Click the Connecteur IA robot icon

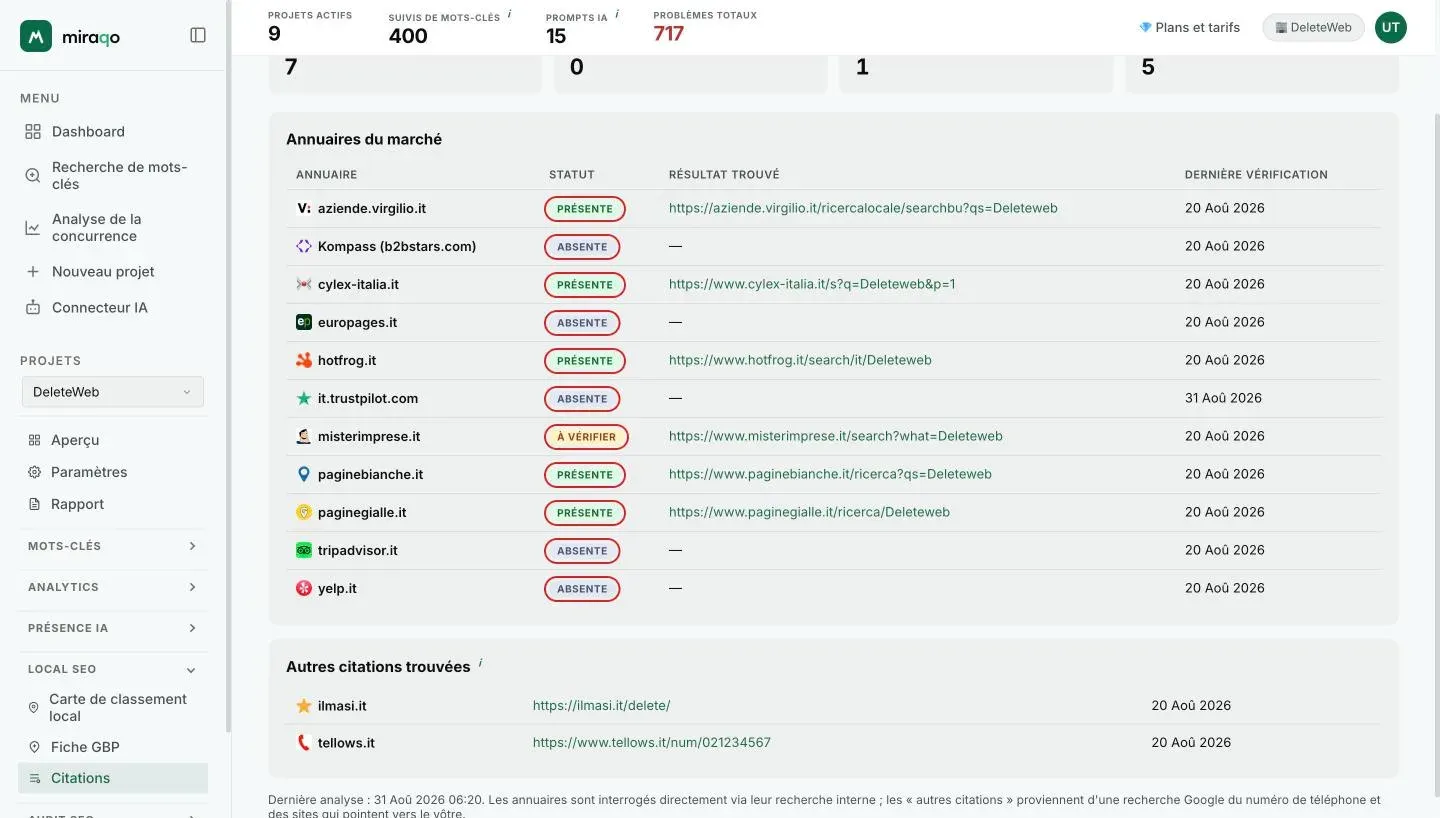tap(33, 307)
